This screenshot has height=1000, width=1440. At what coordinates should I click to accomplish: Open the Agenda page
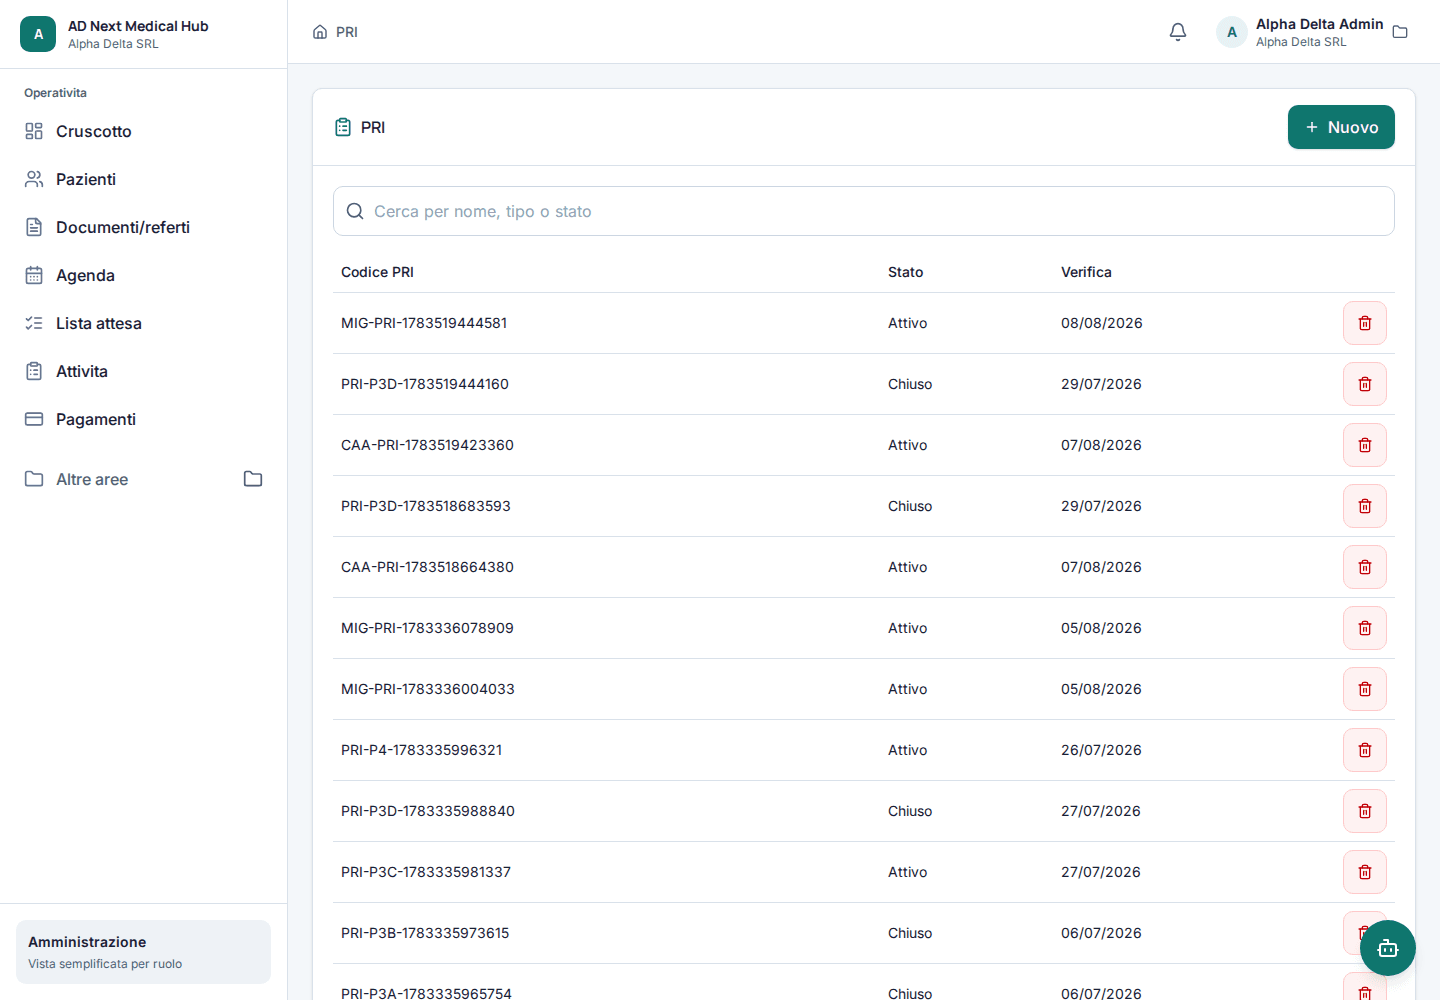click(x=143, y=275)
